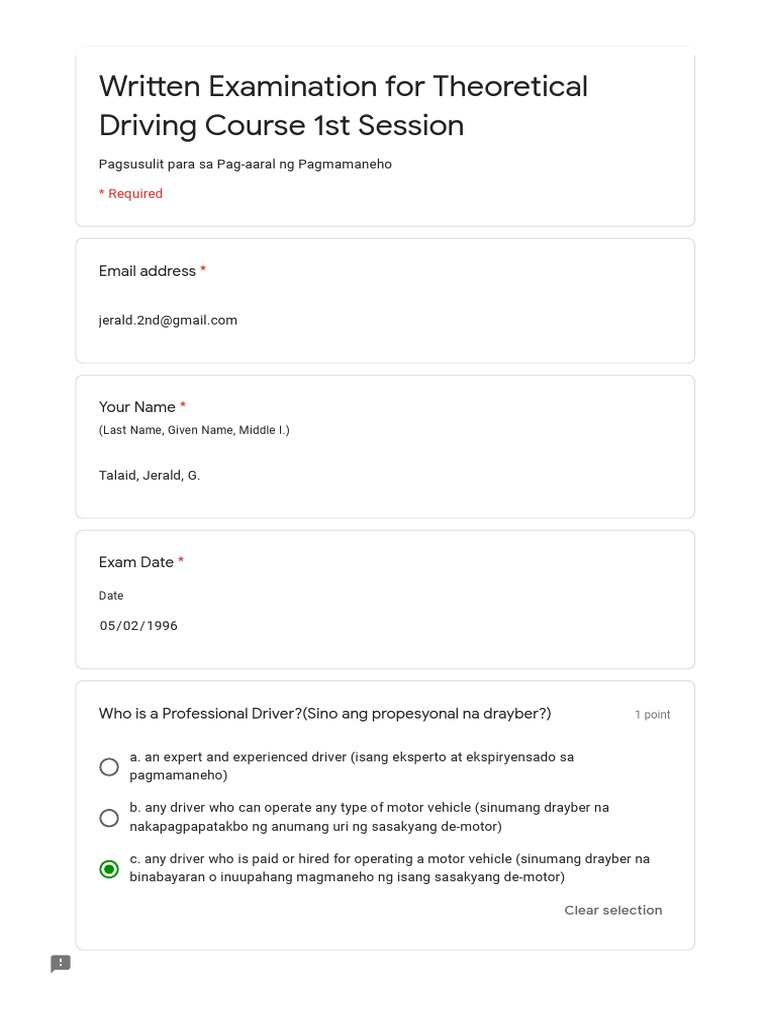Click the expert and experienced driver answer text
The height and width of the screenshot is (1024, 768).
point(352,766)
